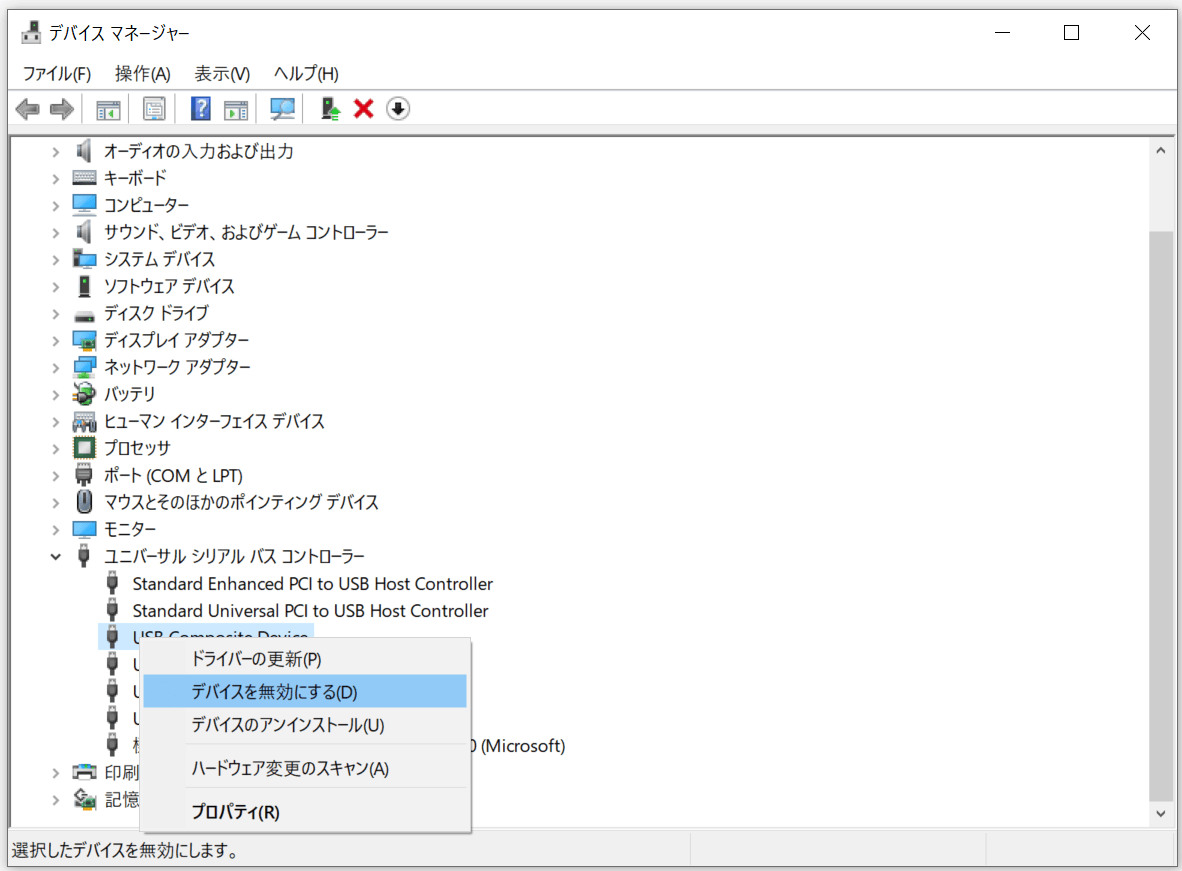Click the USB icon beside Standard Enhanced PCI controller

click(112, 583)
